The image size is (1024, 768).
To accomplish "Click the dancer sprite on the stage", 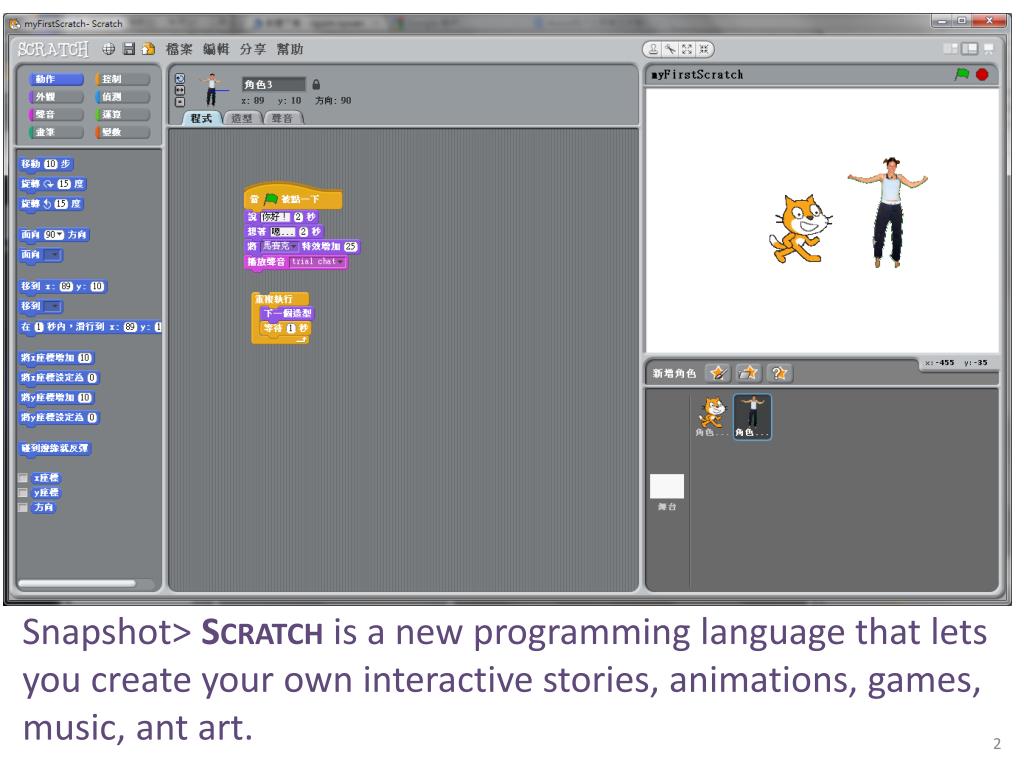I will (888, 212).
